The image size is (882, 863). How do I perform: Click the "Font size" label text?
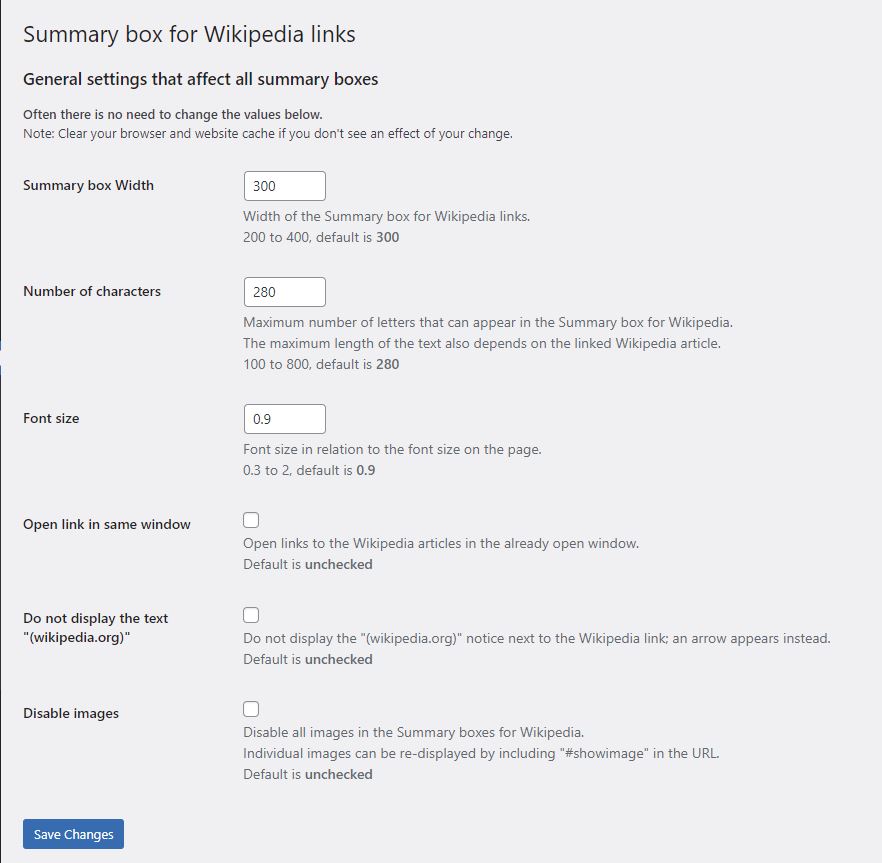51,418
